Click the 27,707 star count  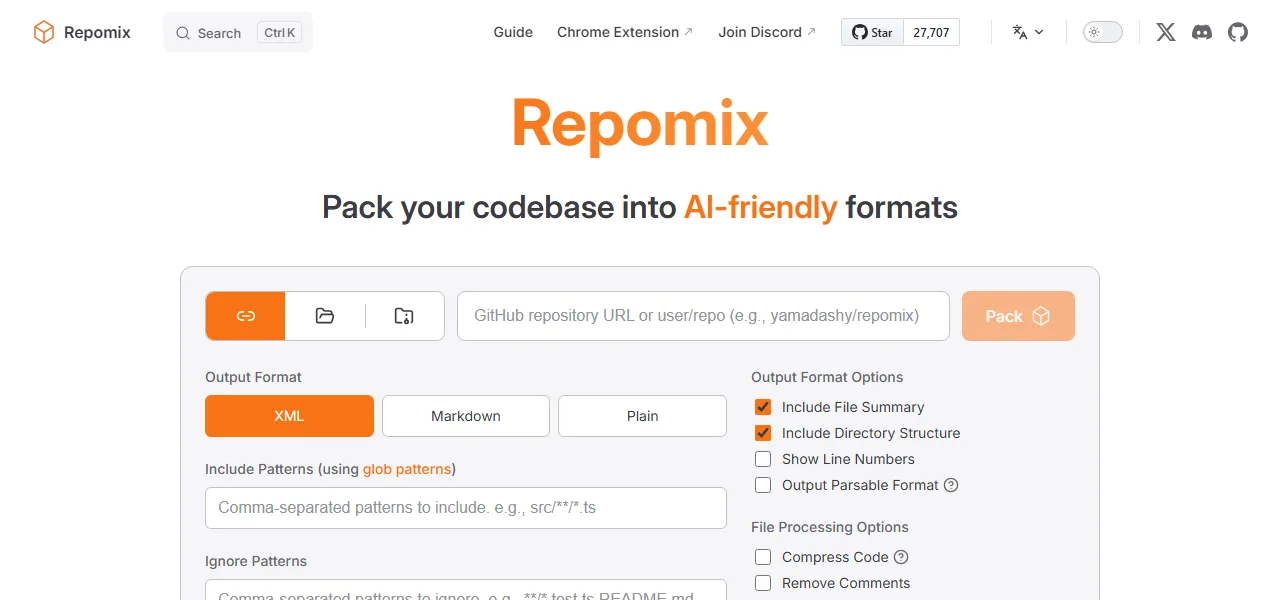[931, 32]
